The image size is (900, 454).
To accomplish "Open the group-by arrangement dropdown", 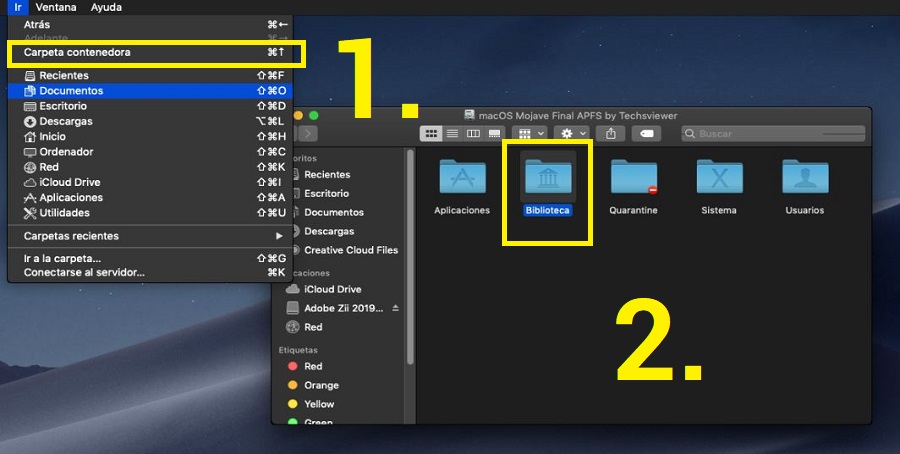I will [529, 134].
